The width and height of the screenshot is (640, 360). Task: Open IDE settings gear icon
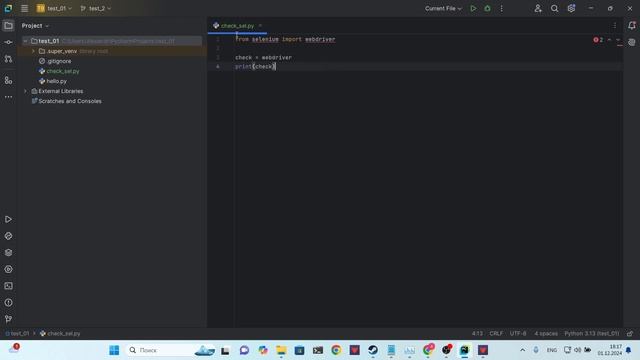[x=571, y=8]
